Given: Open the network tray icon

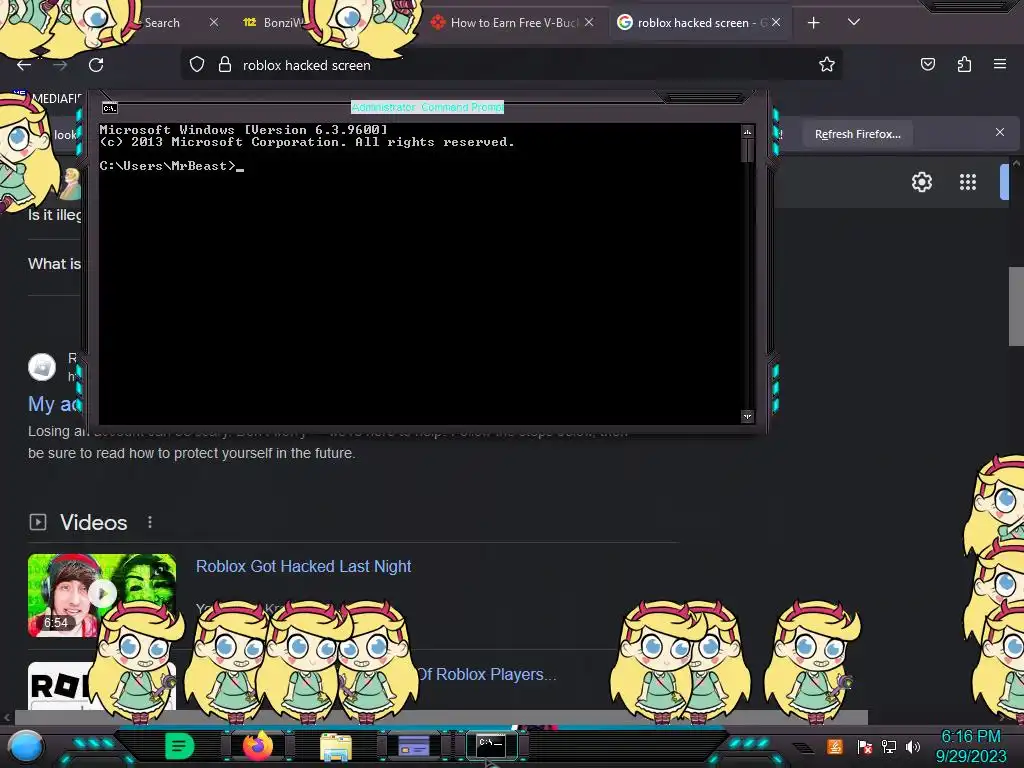Looking at the screenshot, I should [889, 746].
